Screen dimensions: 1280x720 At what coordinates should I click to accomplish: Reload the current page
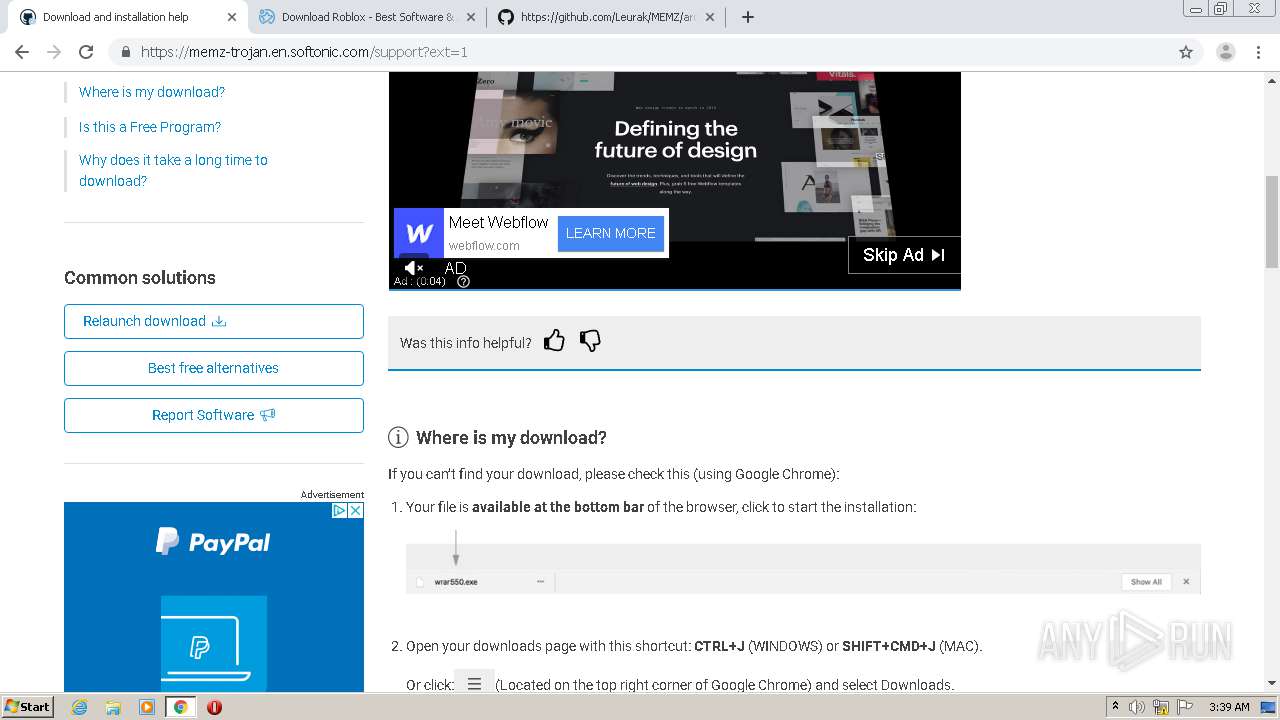point(86,52)
